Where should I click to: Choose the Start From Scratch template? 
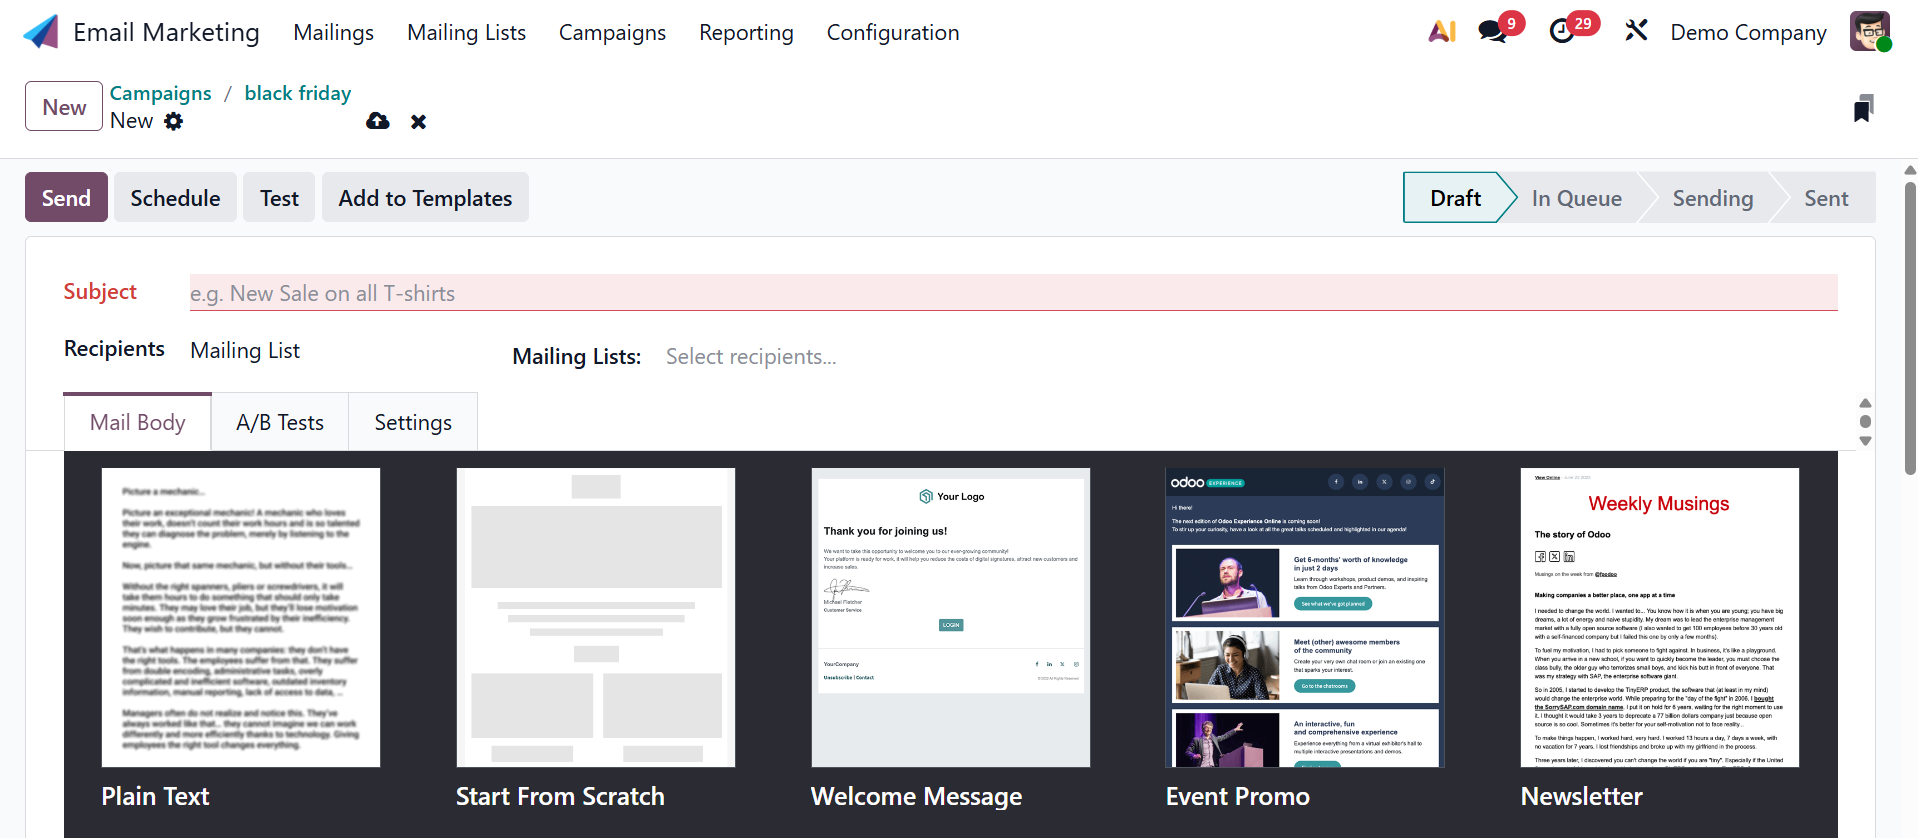(x=596, y=617)
